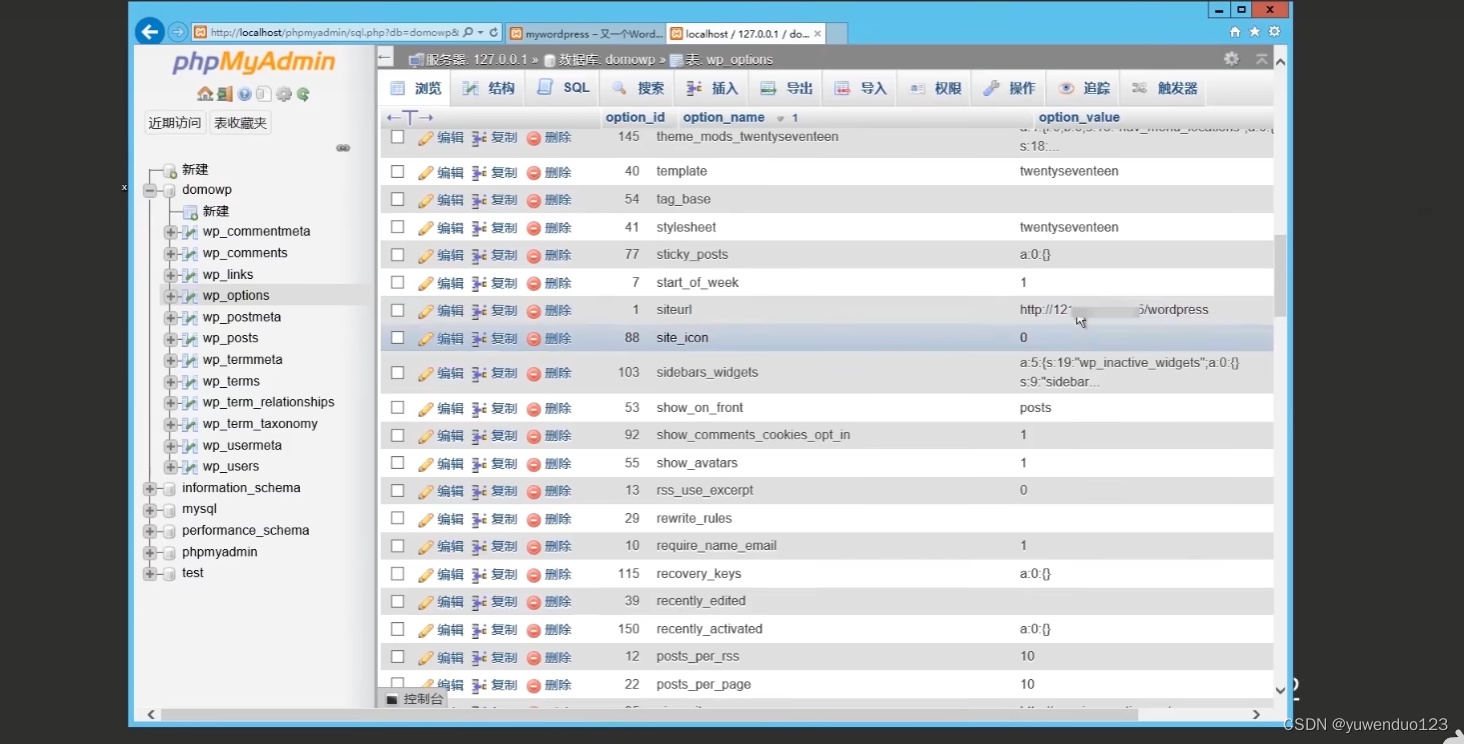Click browser back arrow button
1464x744 pixels.
(150, 32)
